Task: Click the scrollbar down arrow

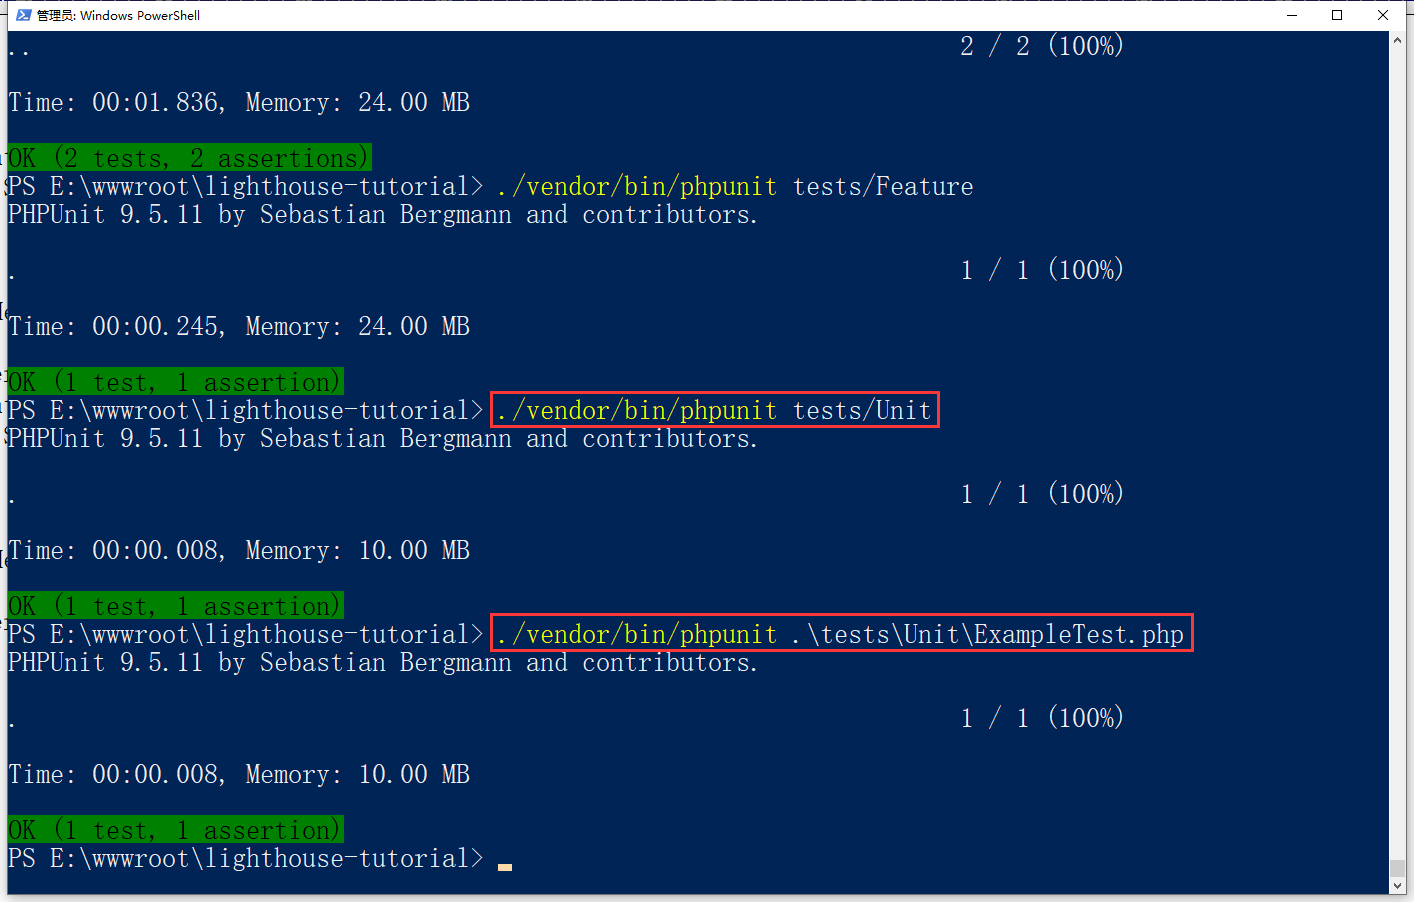Action: click(1397, 886)
